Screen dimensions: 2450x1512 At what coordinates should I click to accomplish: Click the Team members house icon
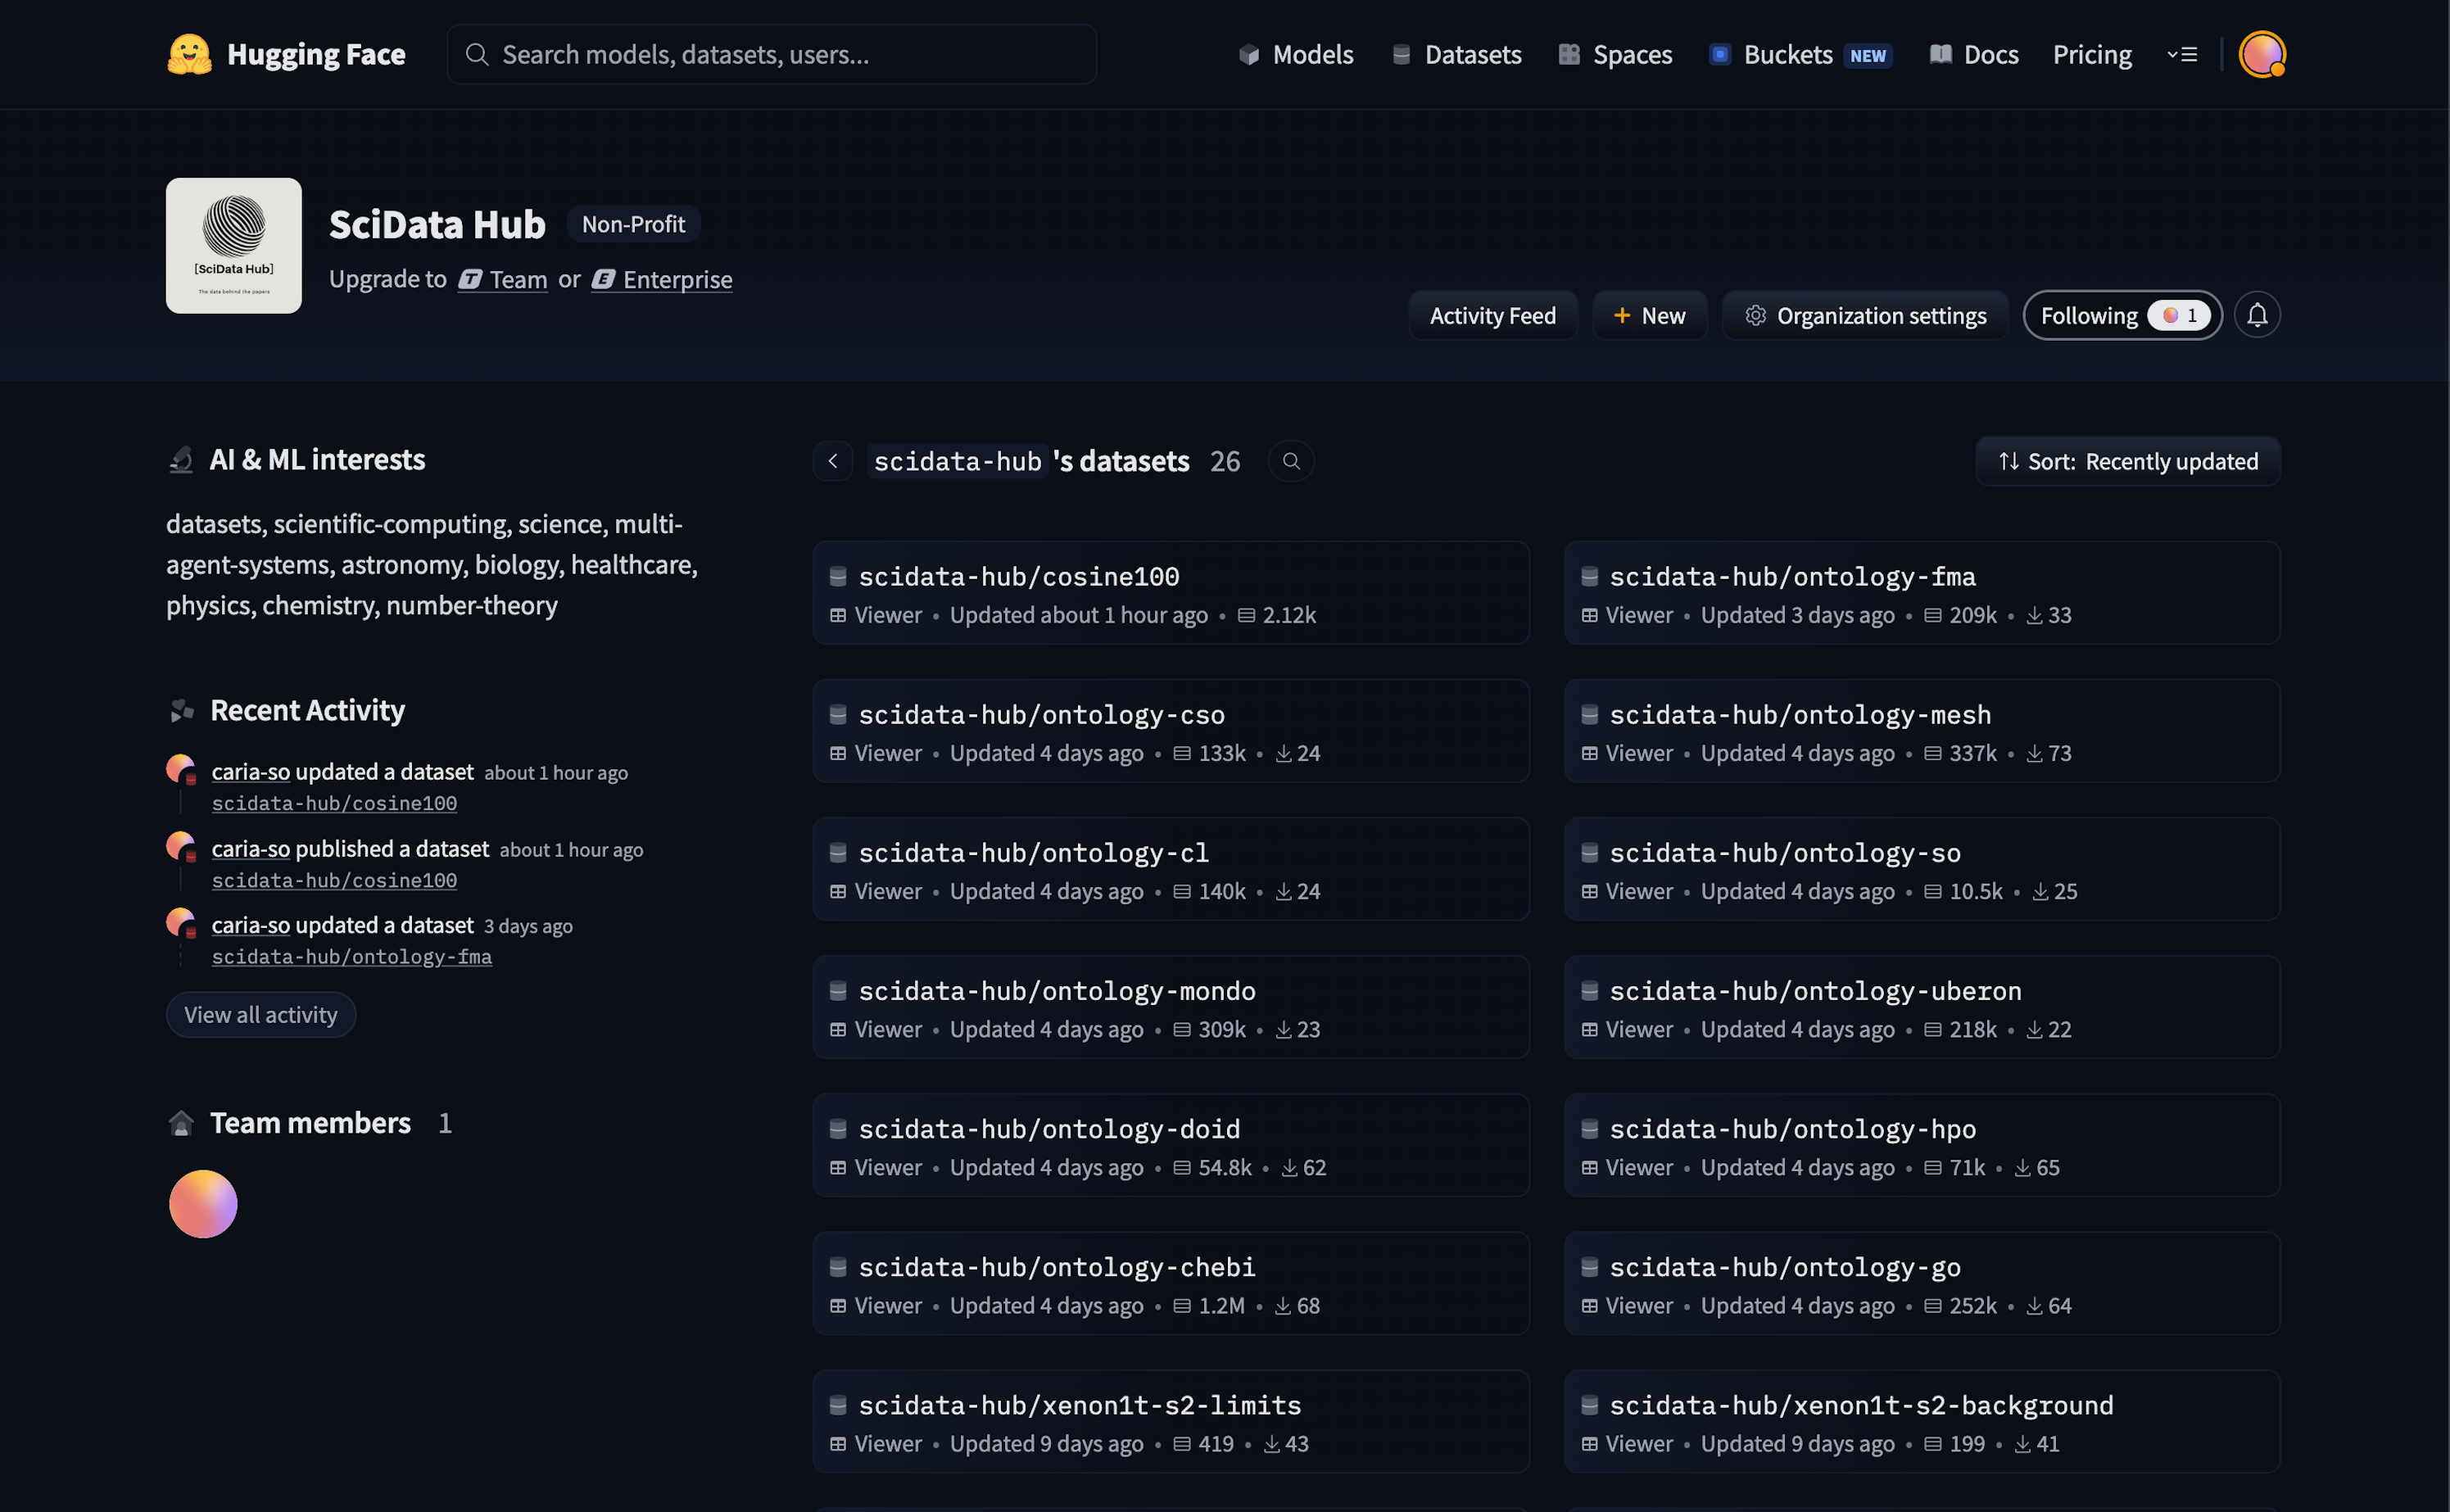pyautogui.click(x=181, y=1123)
